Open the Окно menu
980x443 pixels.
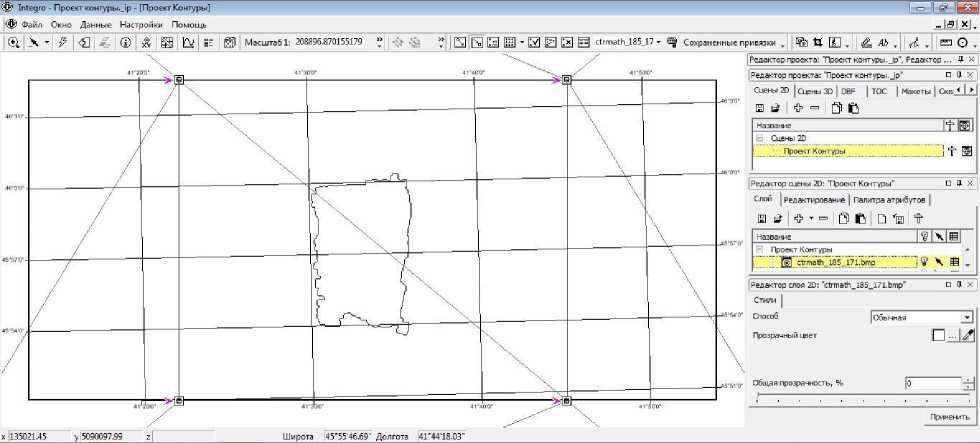coord(61,24)
